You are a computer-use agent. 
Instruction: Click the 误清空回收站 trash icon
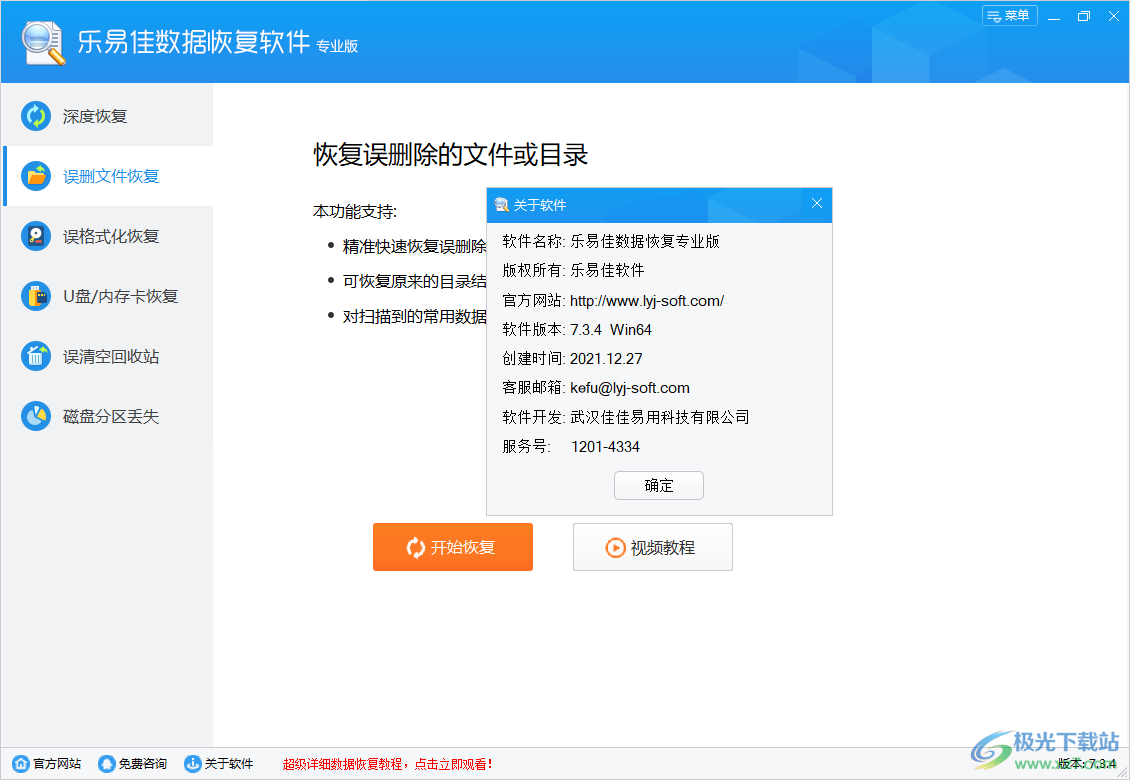[36, 356]
